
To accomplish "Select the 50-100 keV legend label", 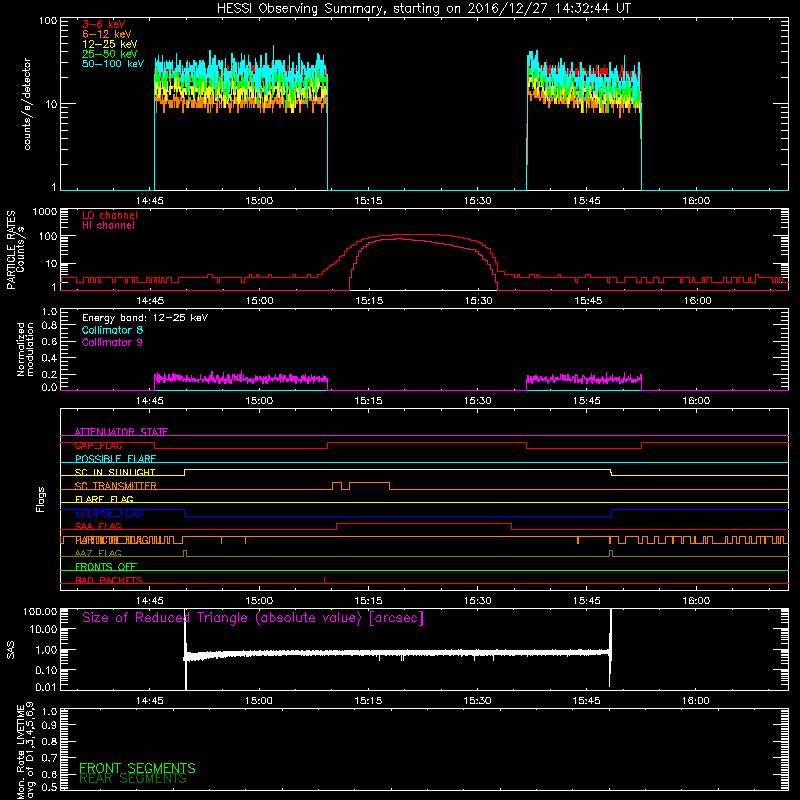I will tap(113, 64).
